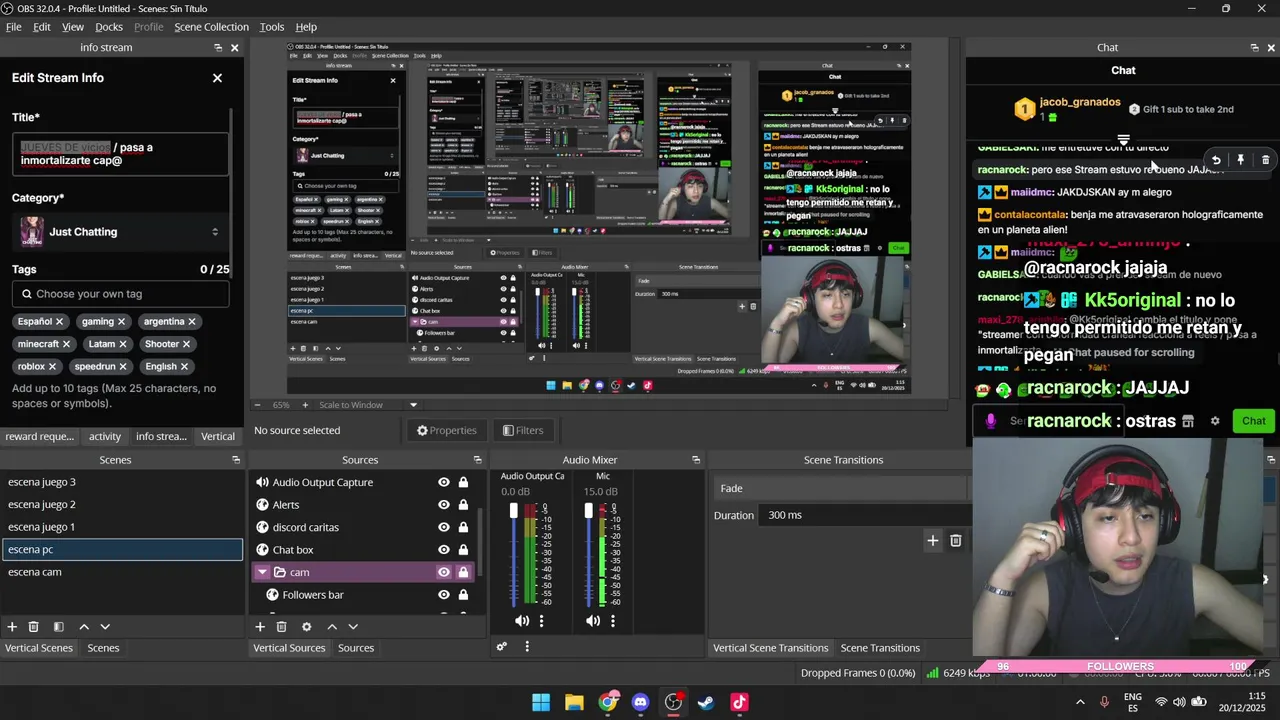The height and width of the screenshot is (720, 1280).
Task: Expand the chat leaderboard handle
Action: pyautogui.click(x=1123, y=139)
